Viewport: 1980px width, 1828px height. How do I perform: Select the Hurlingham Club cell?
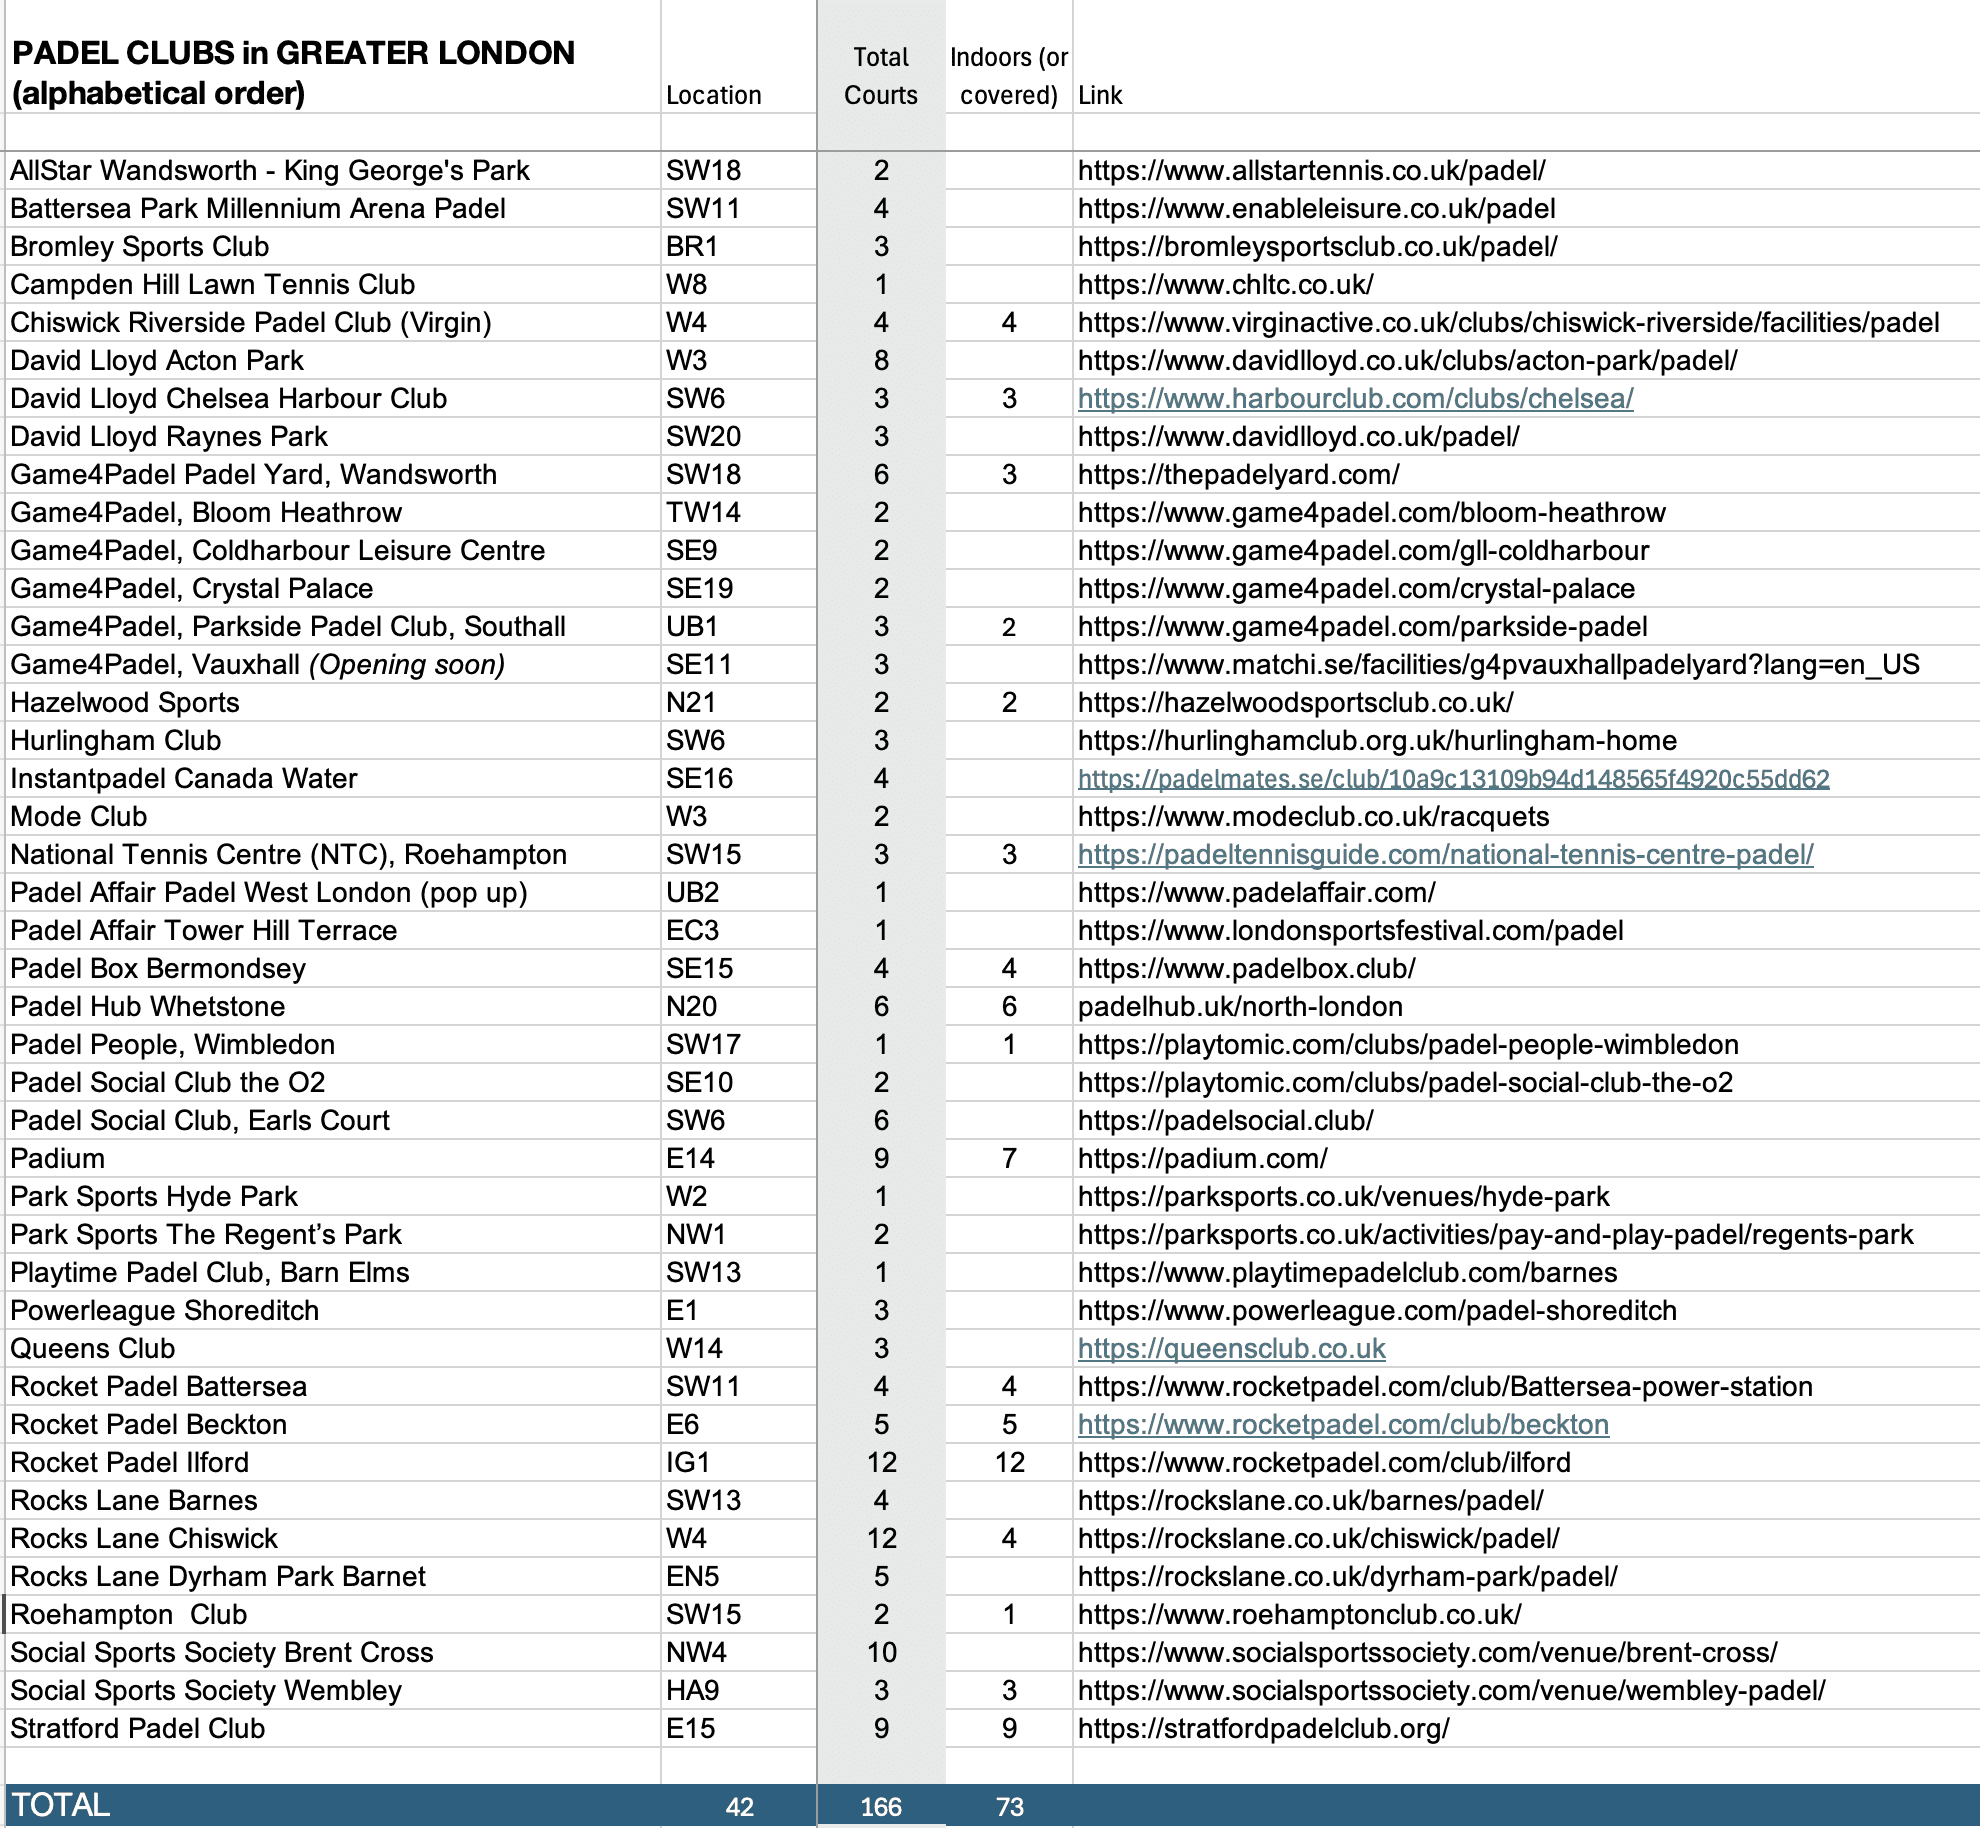[x=116, y=741]
